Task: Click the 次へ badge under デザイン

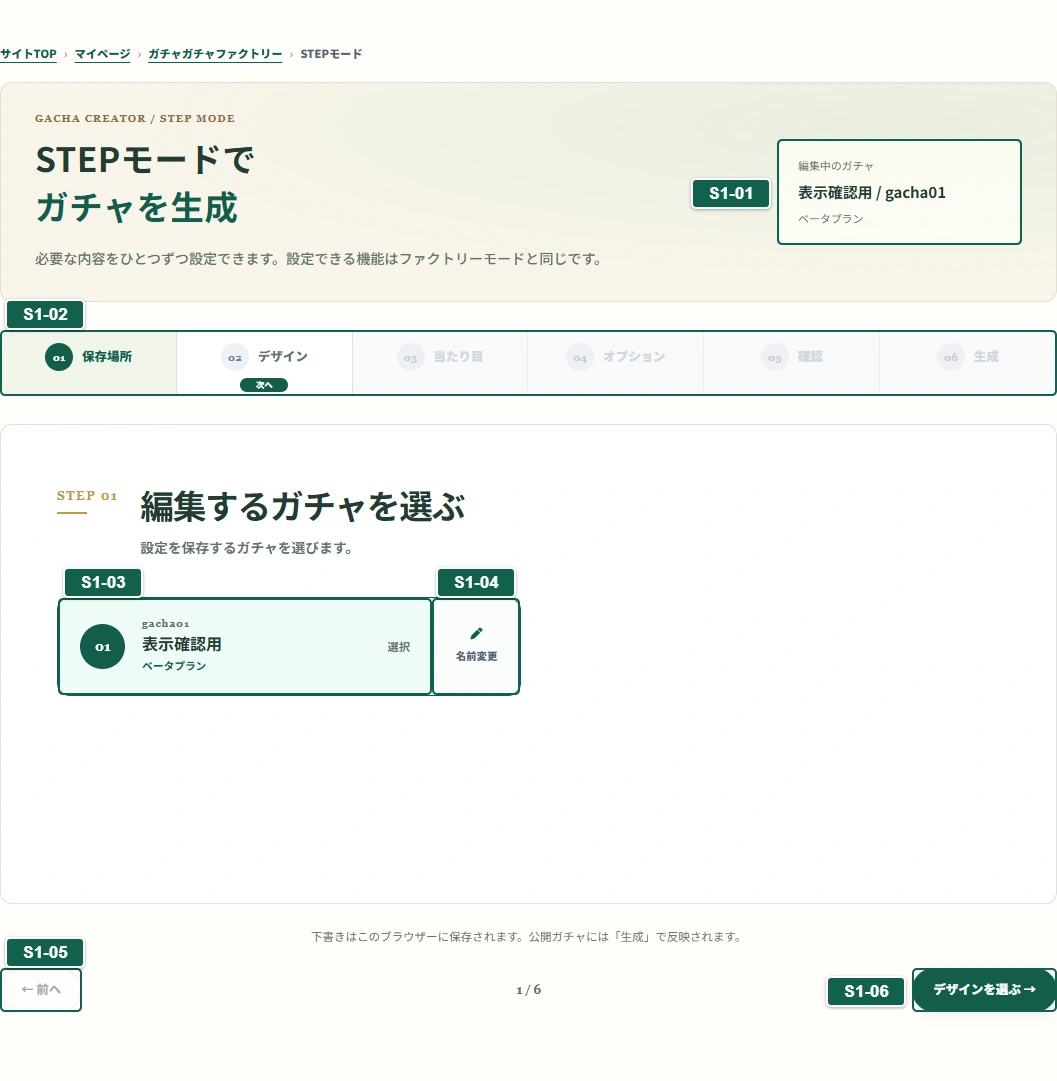Action: point(264,385)
